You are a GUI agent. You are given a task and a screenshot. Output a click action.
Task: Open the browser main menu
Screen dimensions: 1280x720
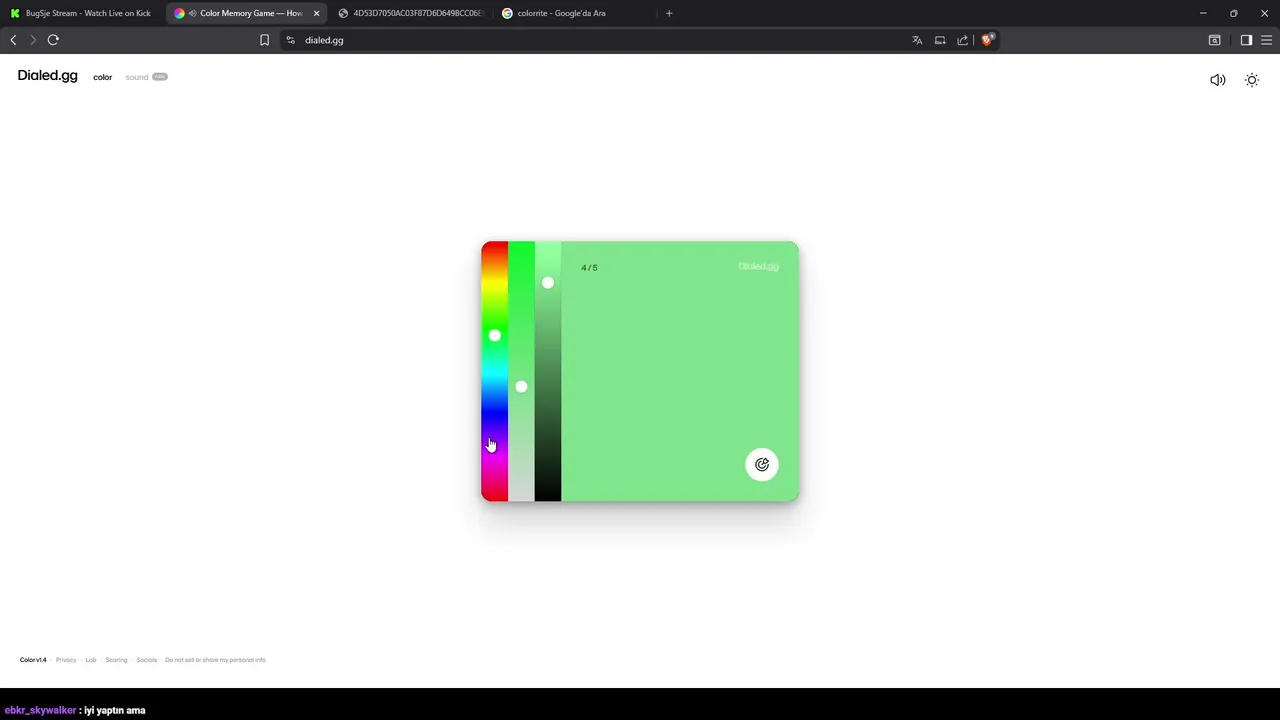[1266, 40]
